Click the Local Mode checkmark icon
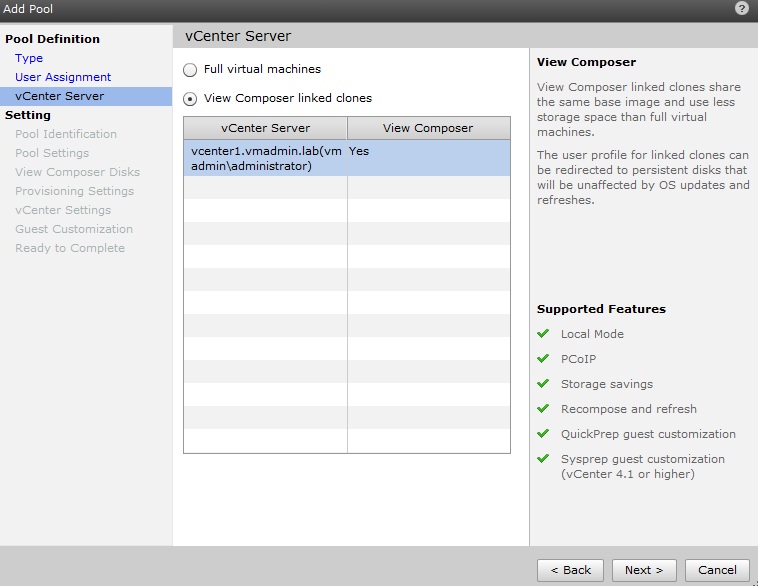Image resolution: width=758 pixels, height=586 pixels. (543, 334)
